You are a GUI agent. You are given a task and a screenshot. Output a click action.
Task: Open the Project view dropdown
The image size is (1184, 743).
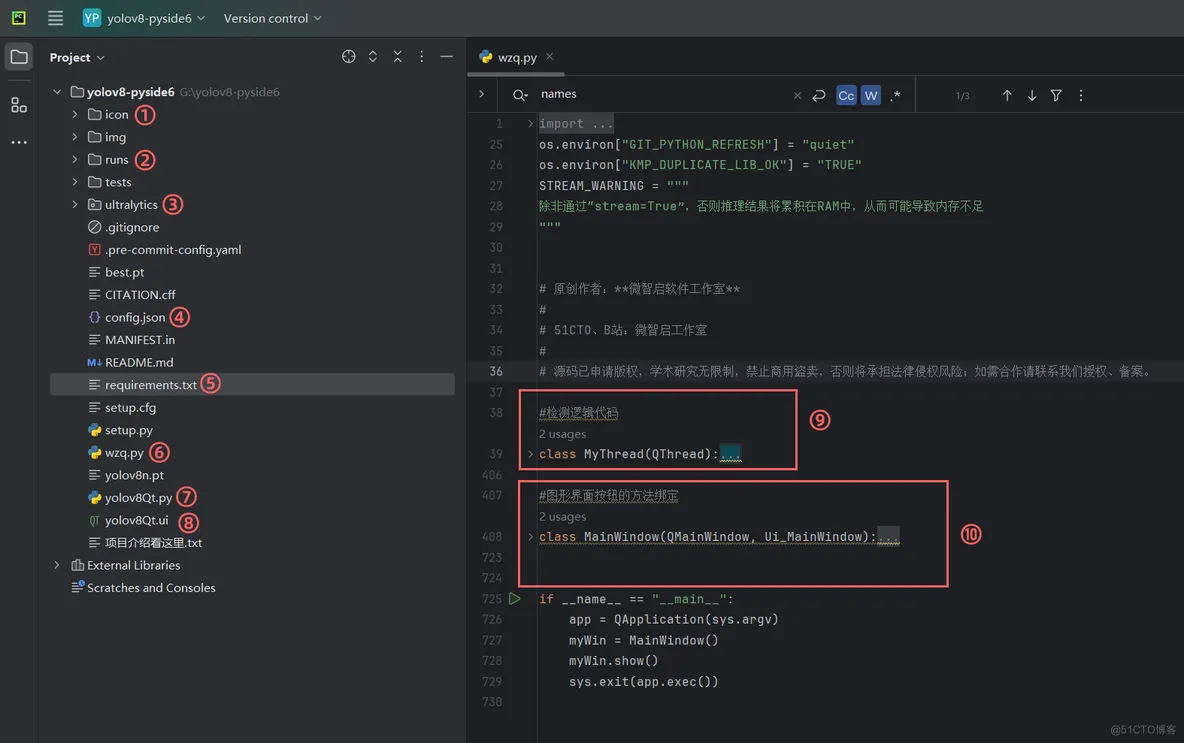point(77,57)
